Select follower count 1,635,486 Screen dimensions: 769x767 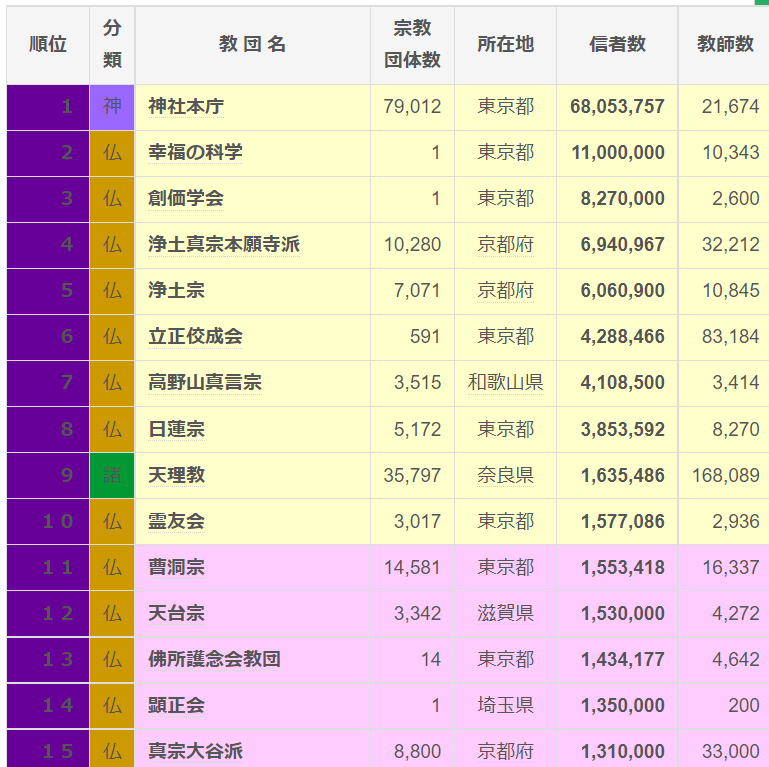[623, 475]
